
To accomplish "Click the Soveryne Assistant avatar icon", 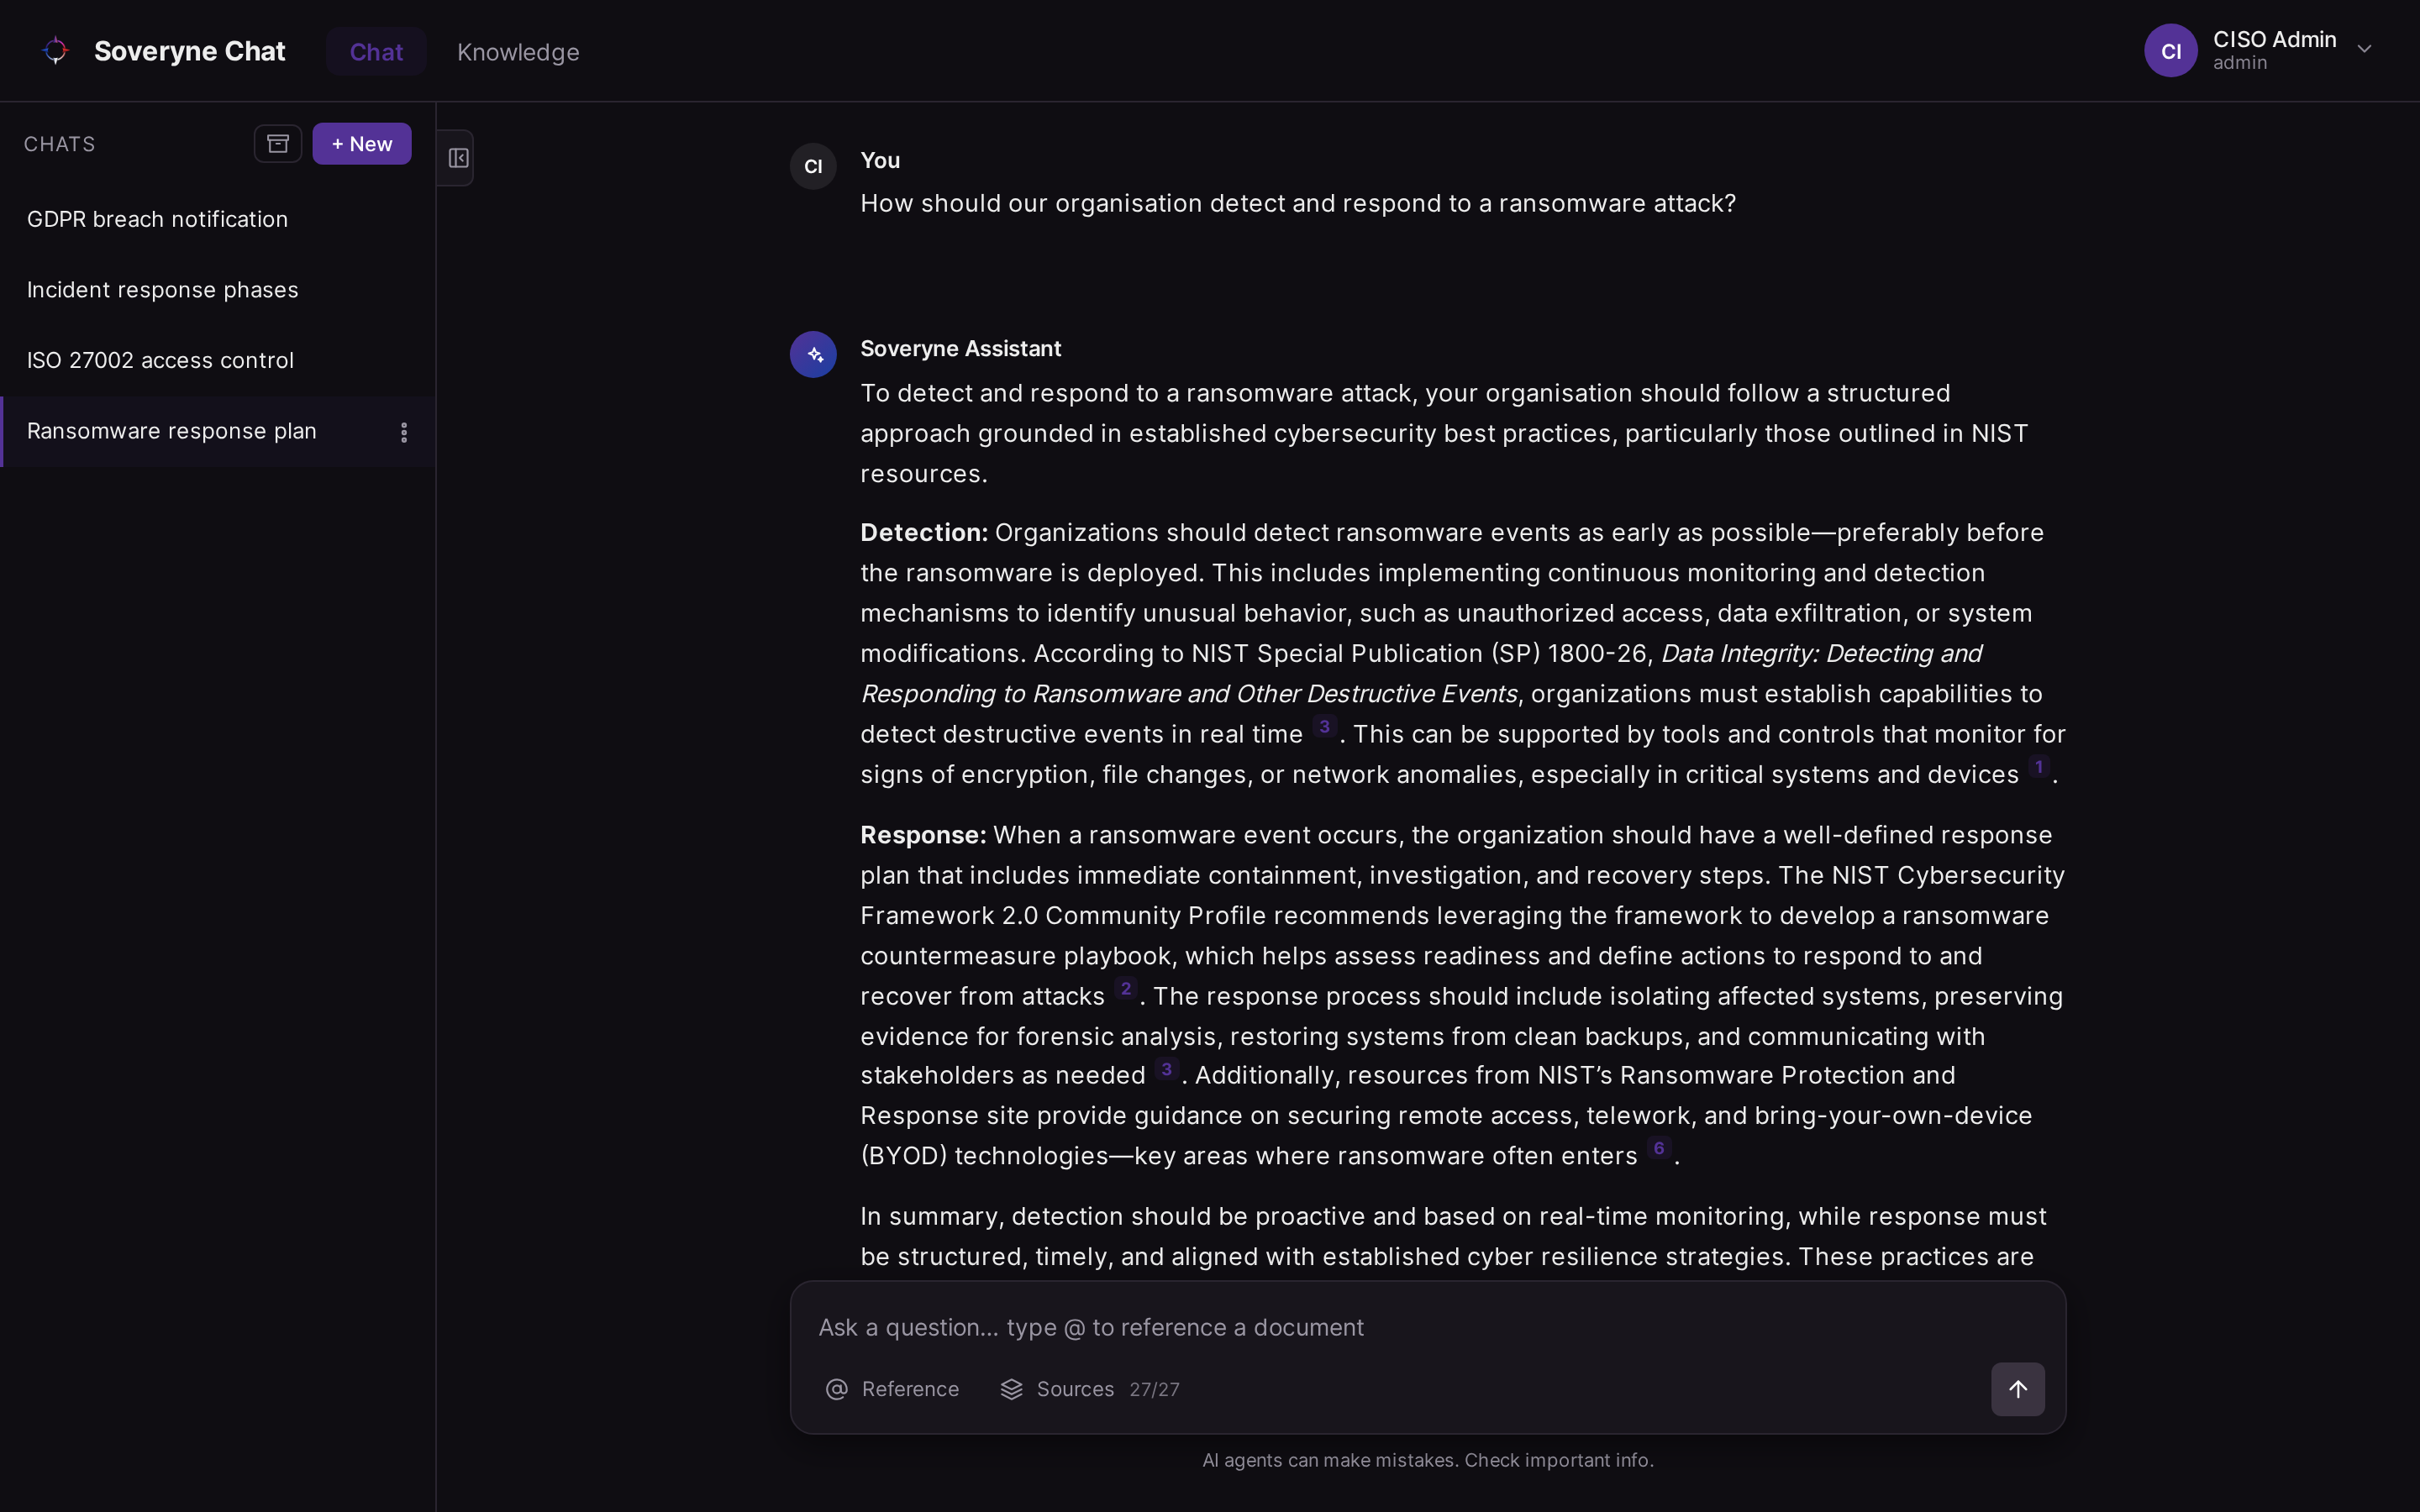I will (813, 354).
